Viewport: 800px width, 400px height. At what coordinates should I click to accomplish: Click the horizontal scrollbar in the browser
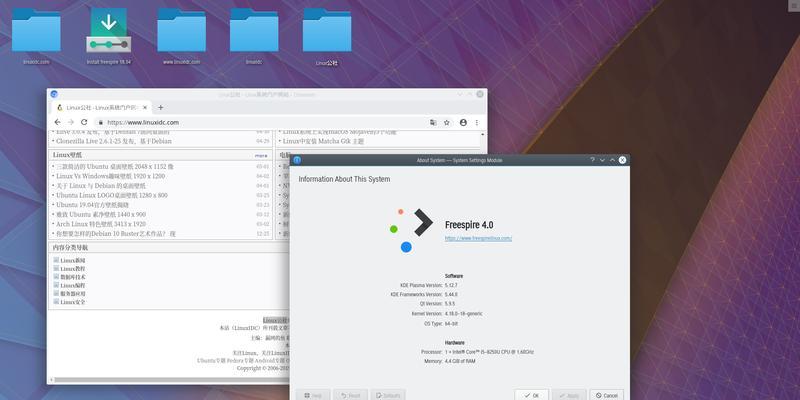pos(171,380)
